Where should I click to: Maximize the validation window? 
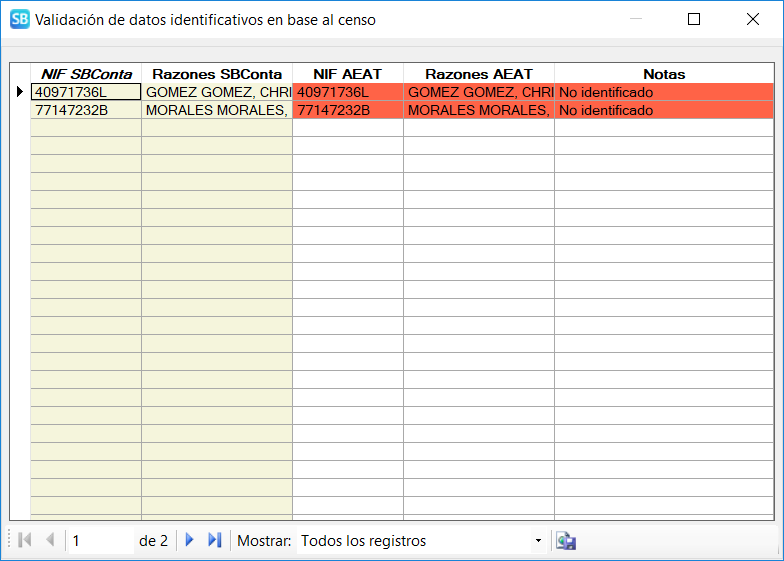[694, 19]
